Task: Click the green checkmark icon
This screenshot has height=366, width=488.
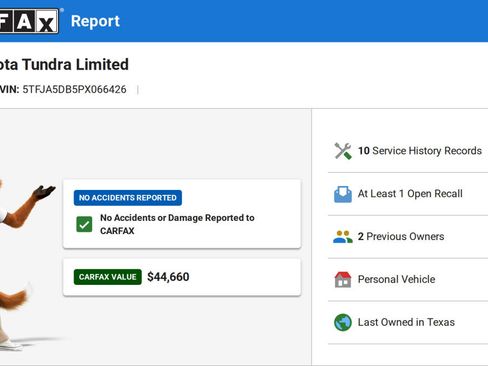Action: click(84, 224)
